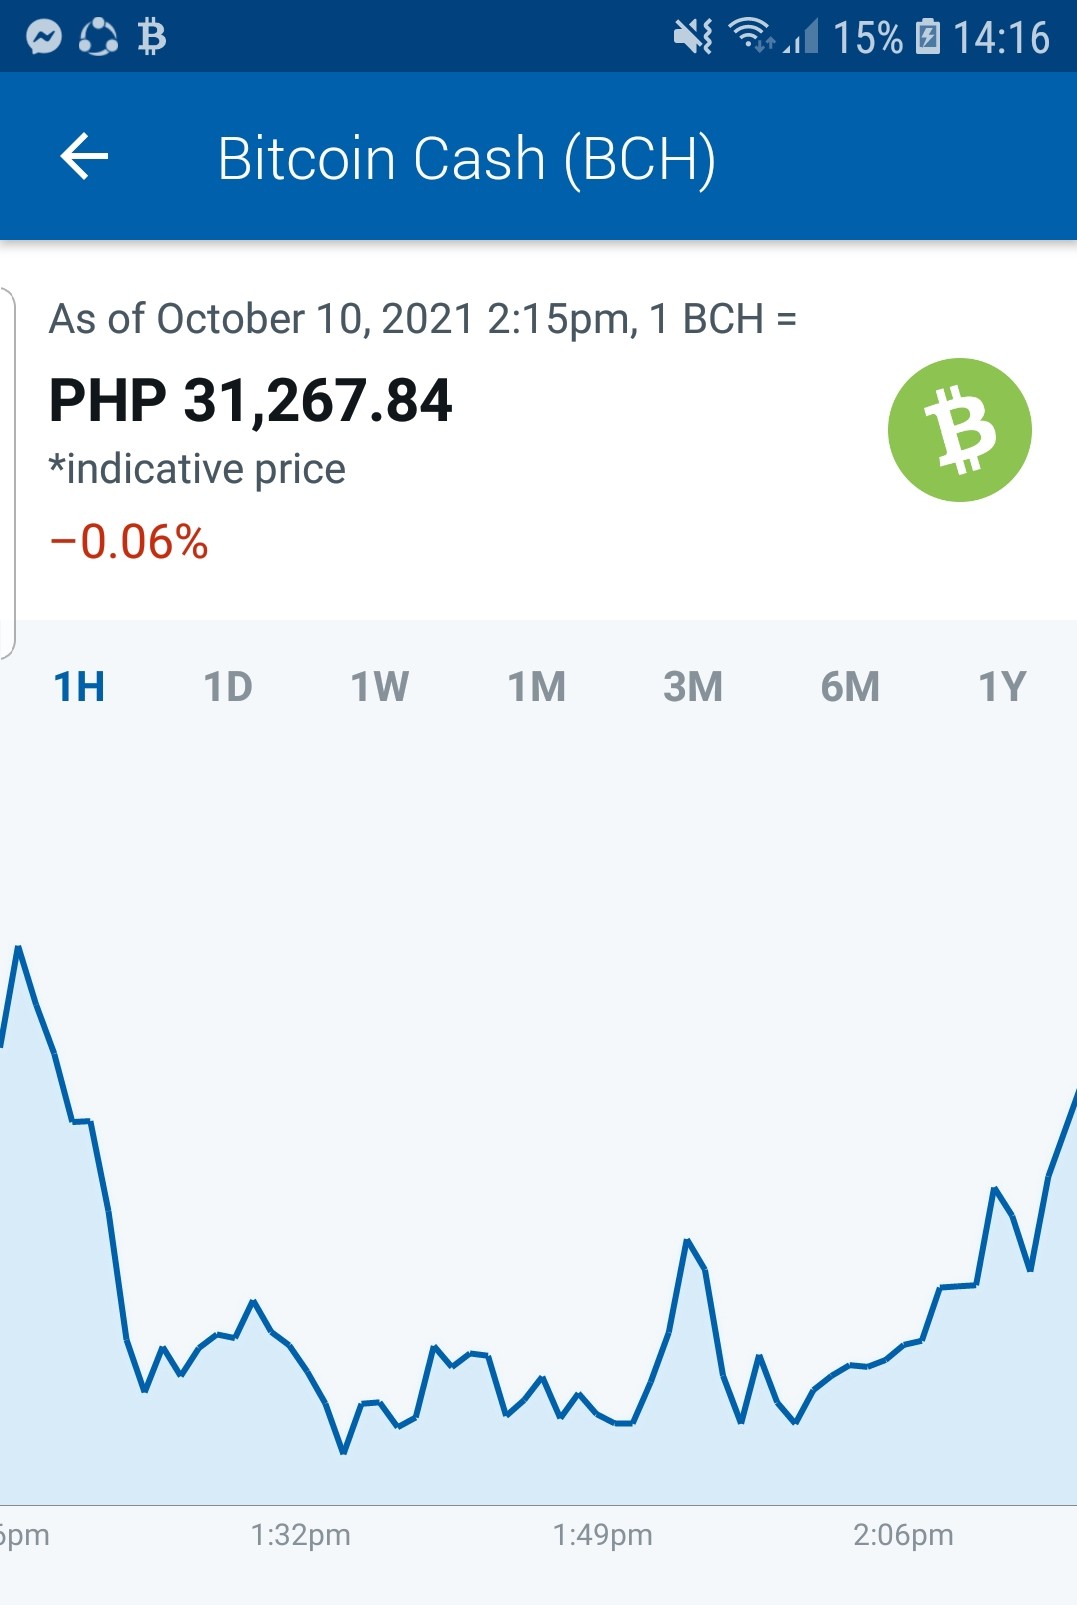Show the 6M price chart
This screenshot has width=1077, height=1605.
coord(850,687)
